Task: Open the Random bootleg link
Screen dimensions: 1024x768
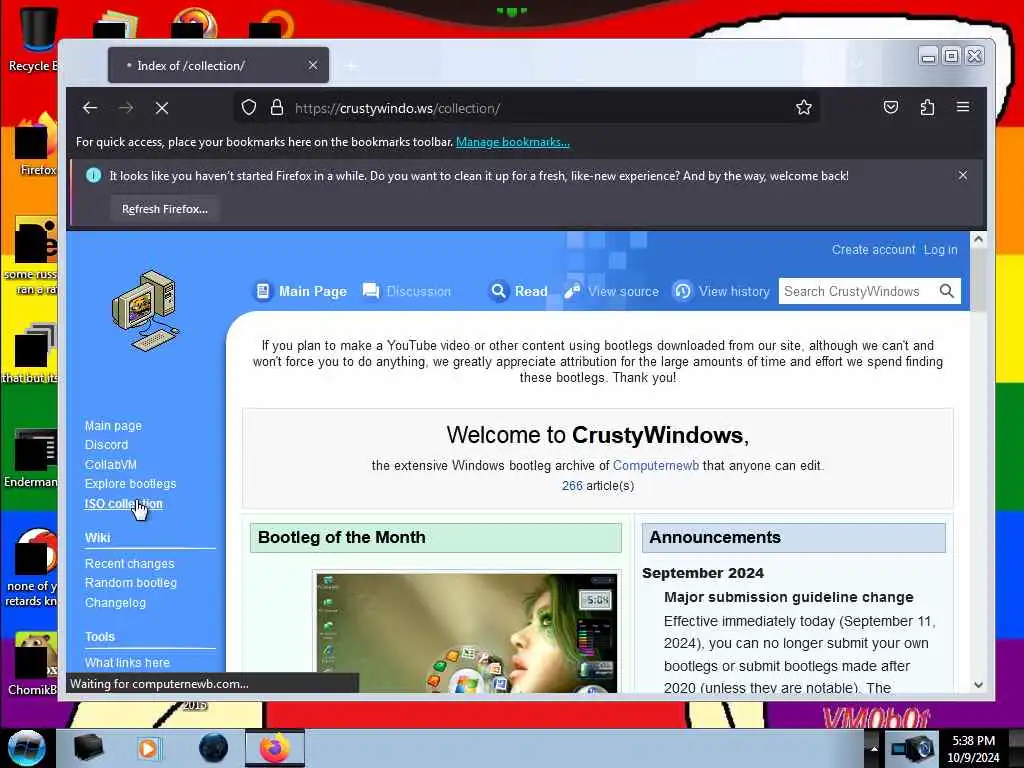Action: pos(131,583)
